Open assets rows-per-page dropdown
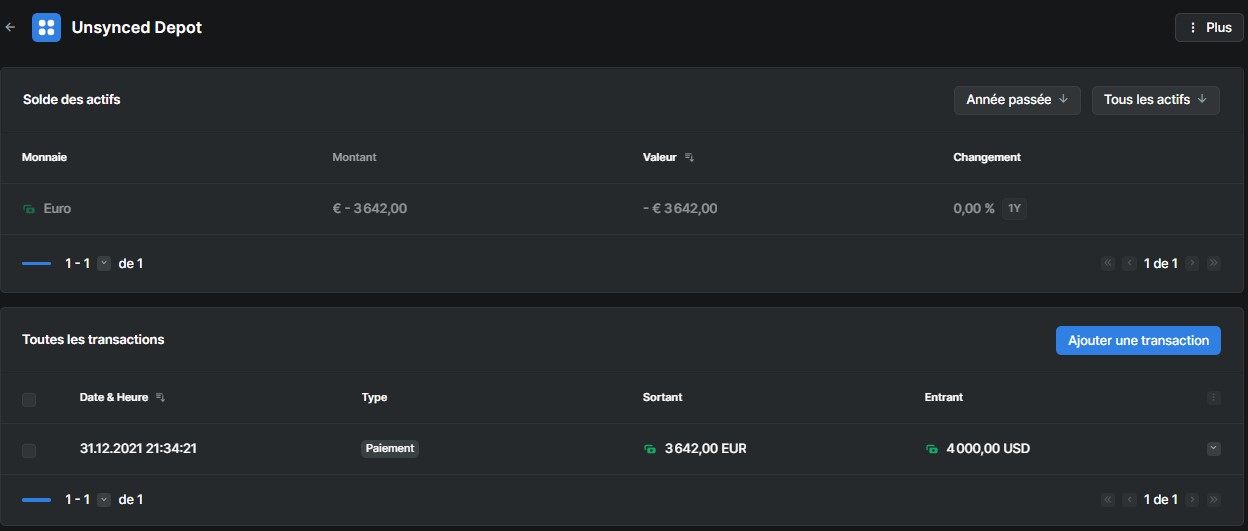1248x531 pixels. (x=104, y=263)
